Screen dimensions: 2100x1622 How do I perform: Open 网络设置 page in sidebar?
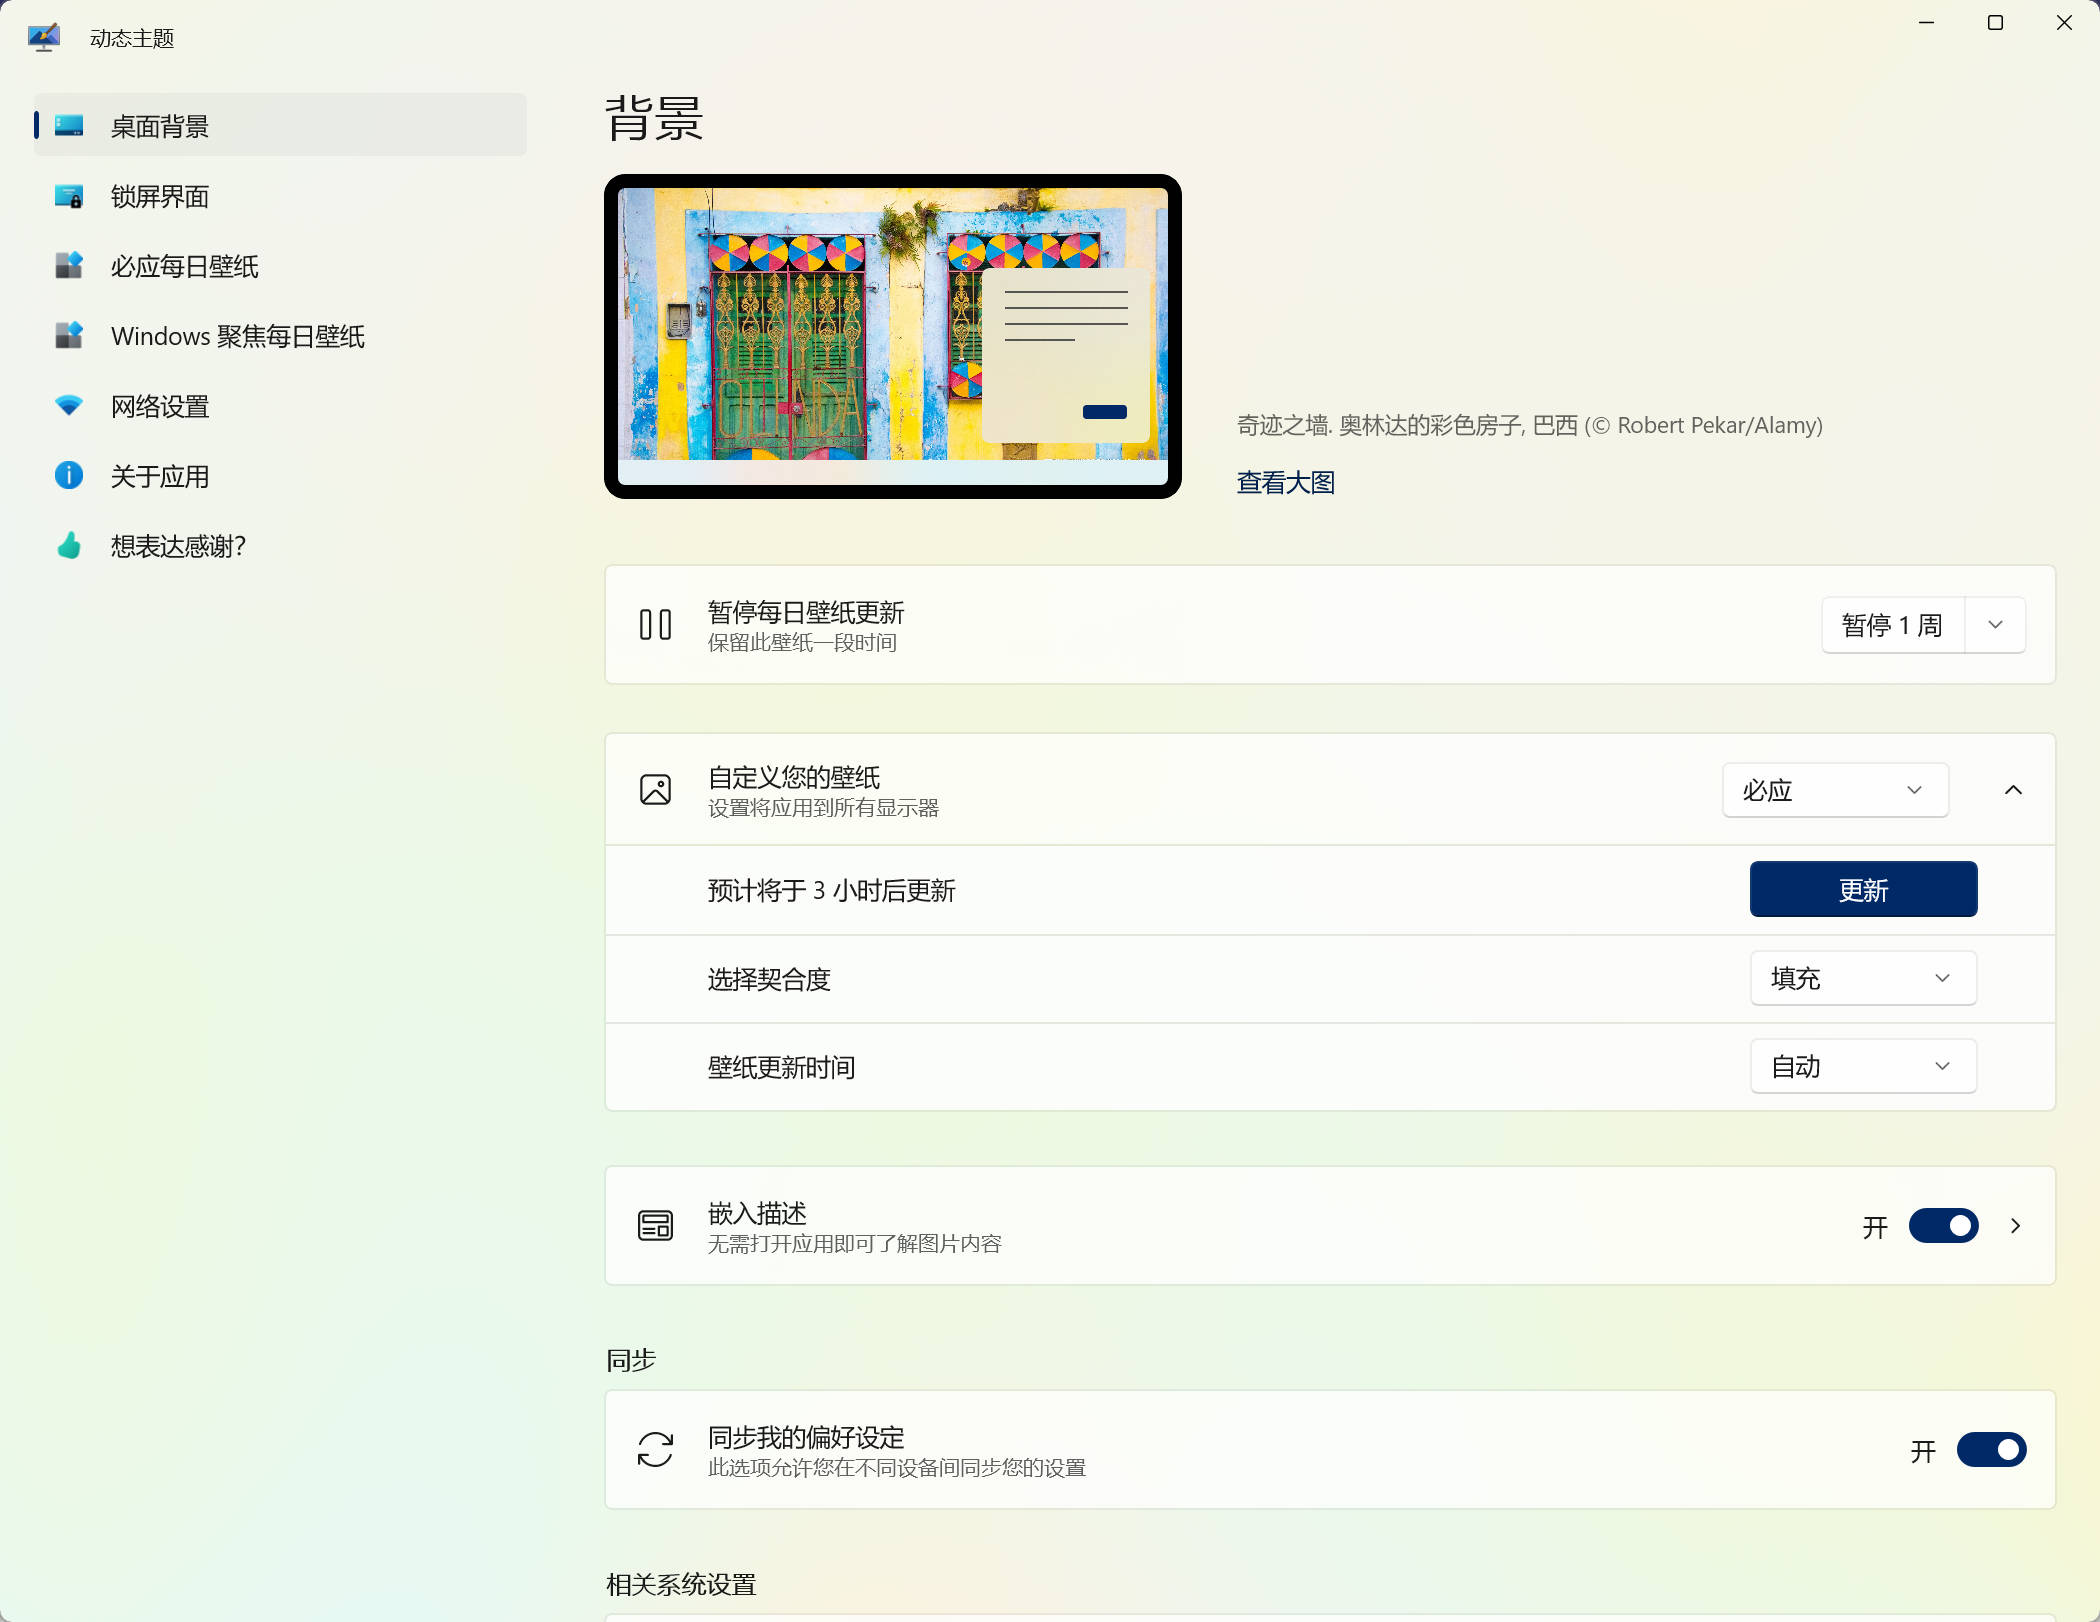(x=160, y=406)
